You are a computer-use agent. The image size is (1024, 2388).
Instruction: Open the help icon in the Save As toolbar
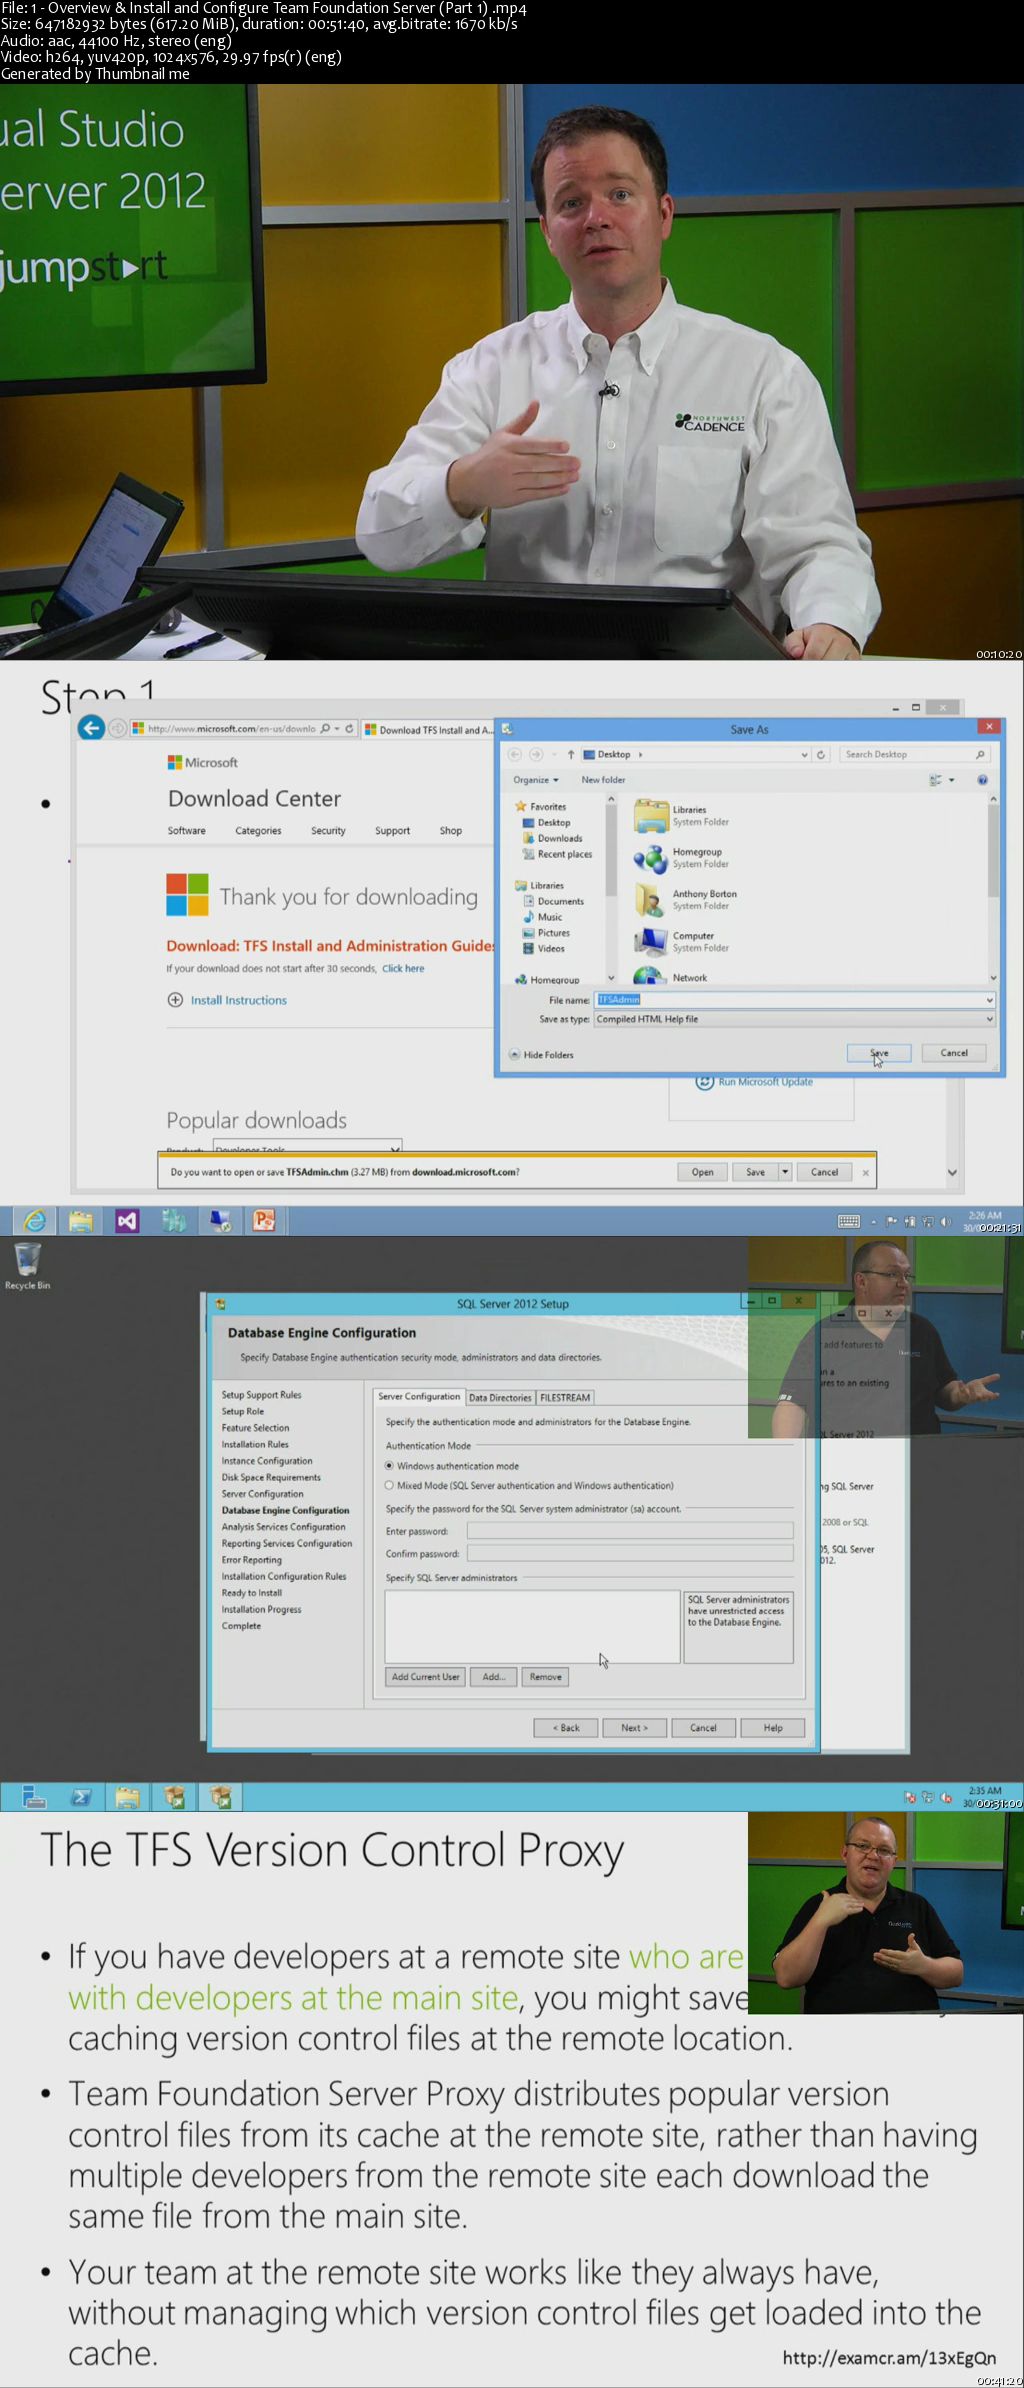pyautogui.click(x=982, y=780)
